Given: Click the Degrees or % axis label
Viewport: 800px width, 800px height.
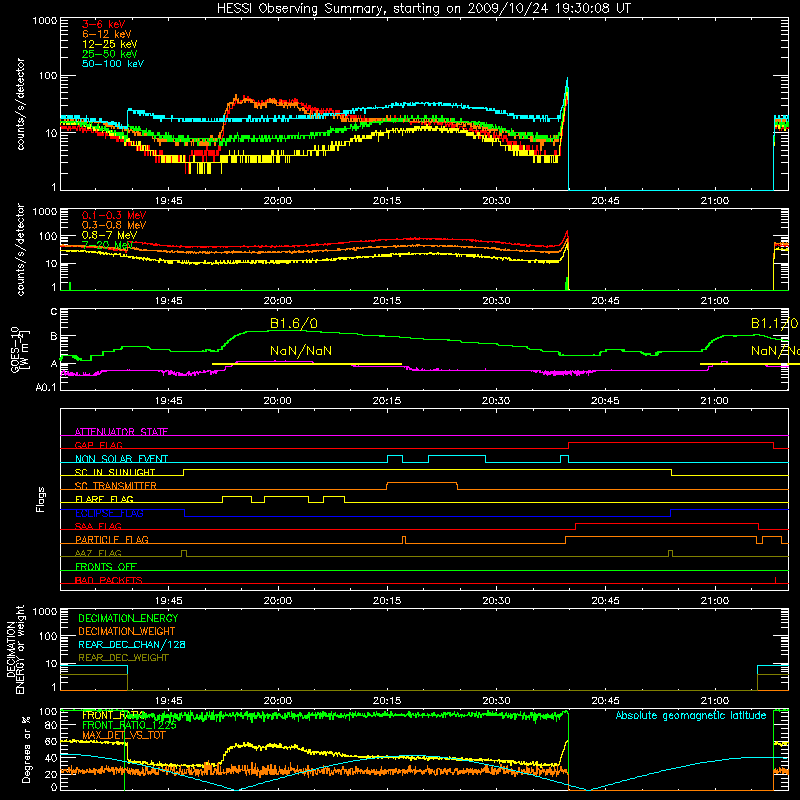Looking at the screenshot, I should (26, 750).
